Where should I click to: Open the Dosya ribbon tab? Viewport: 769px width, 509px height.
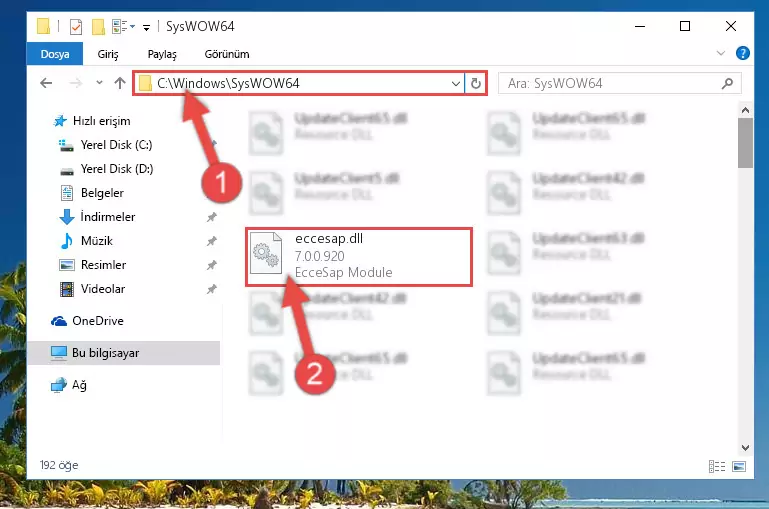[x=55, y=54]
